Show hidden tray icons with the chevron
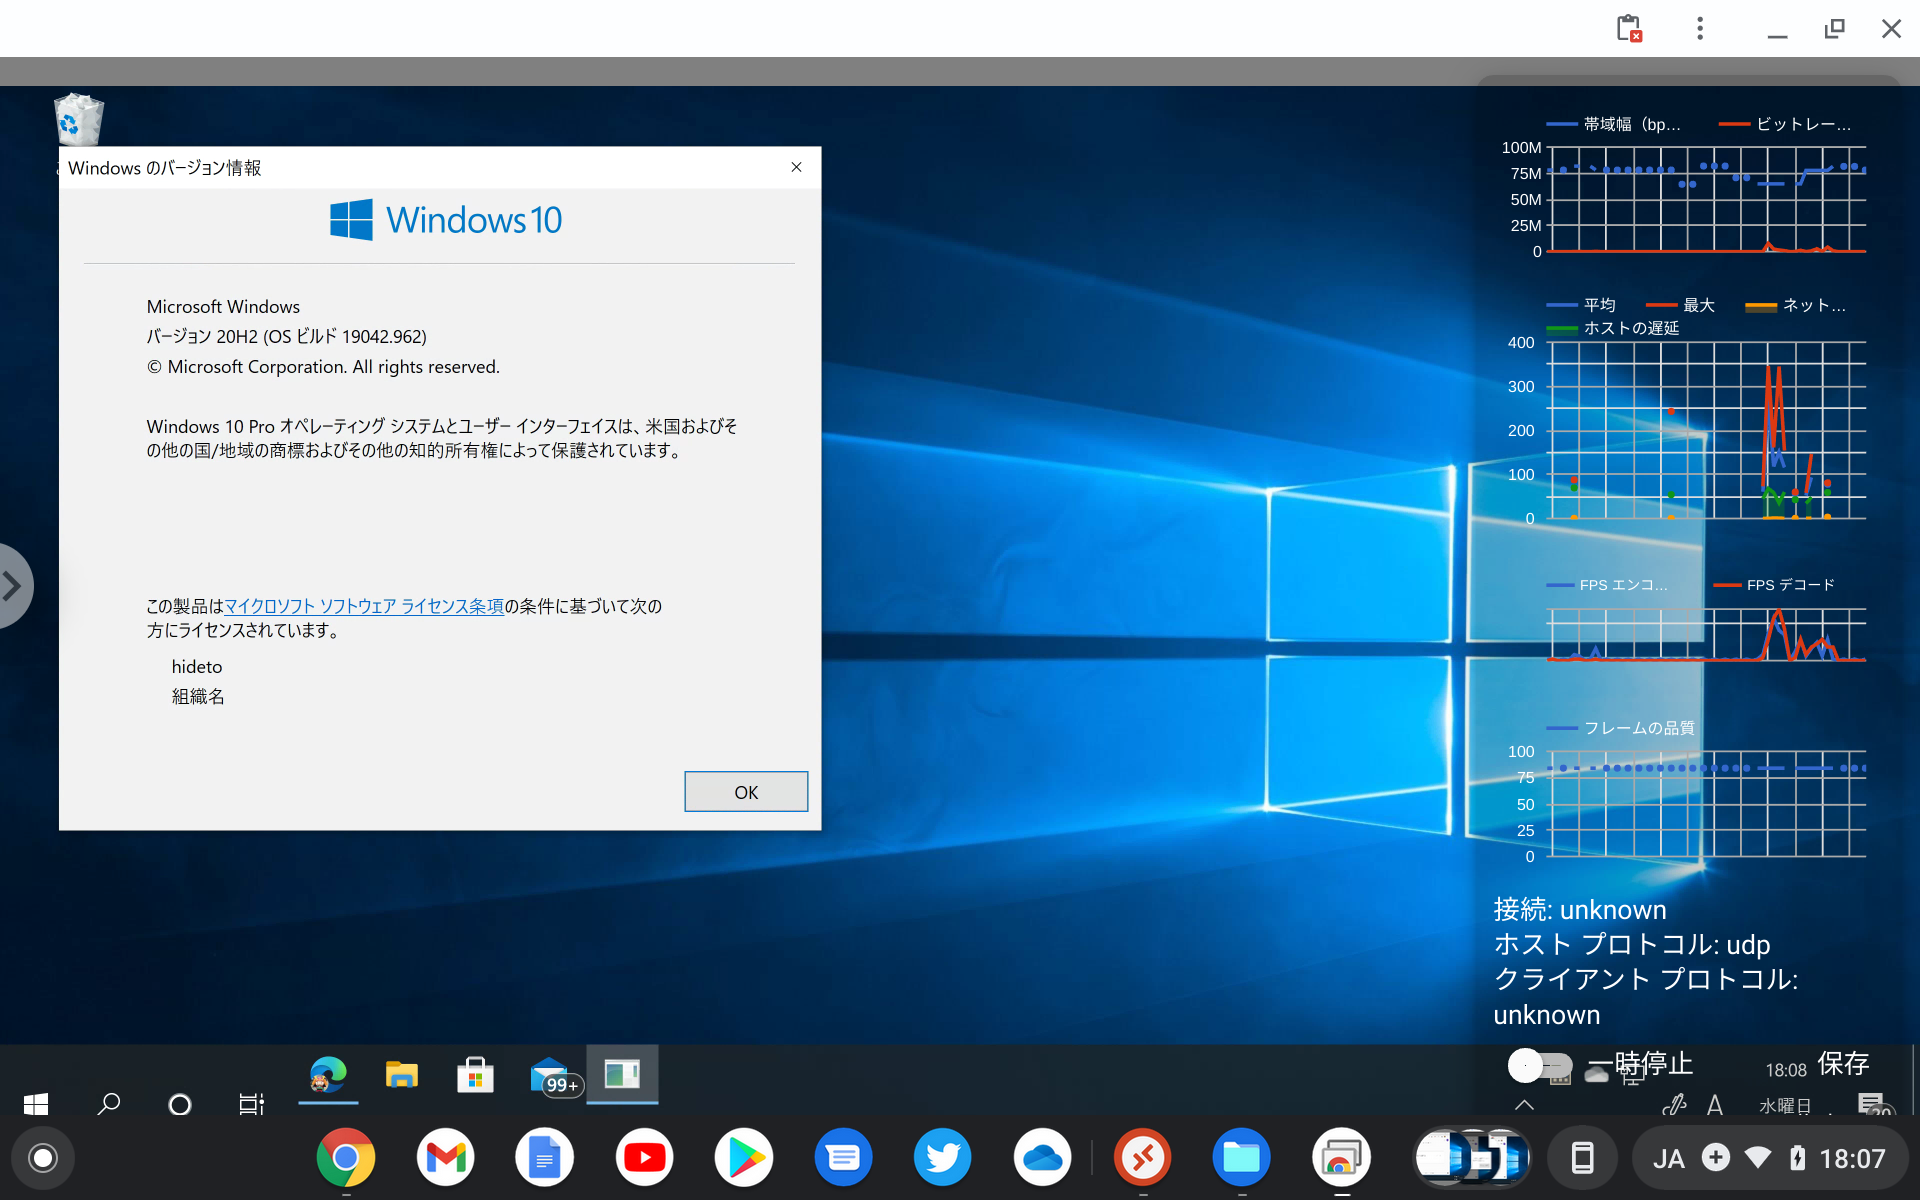Image resolution: width=1920 pixels, height=1200 pixels. point(1524,1105)
